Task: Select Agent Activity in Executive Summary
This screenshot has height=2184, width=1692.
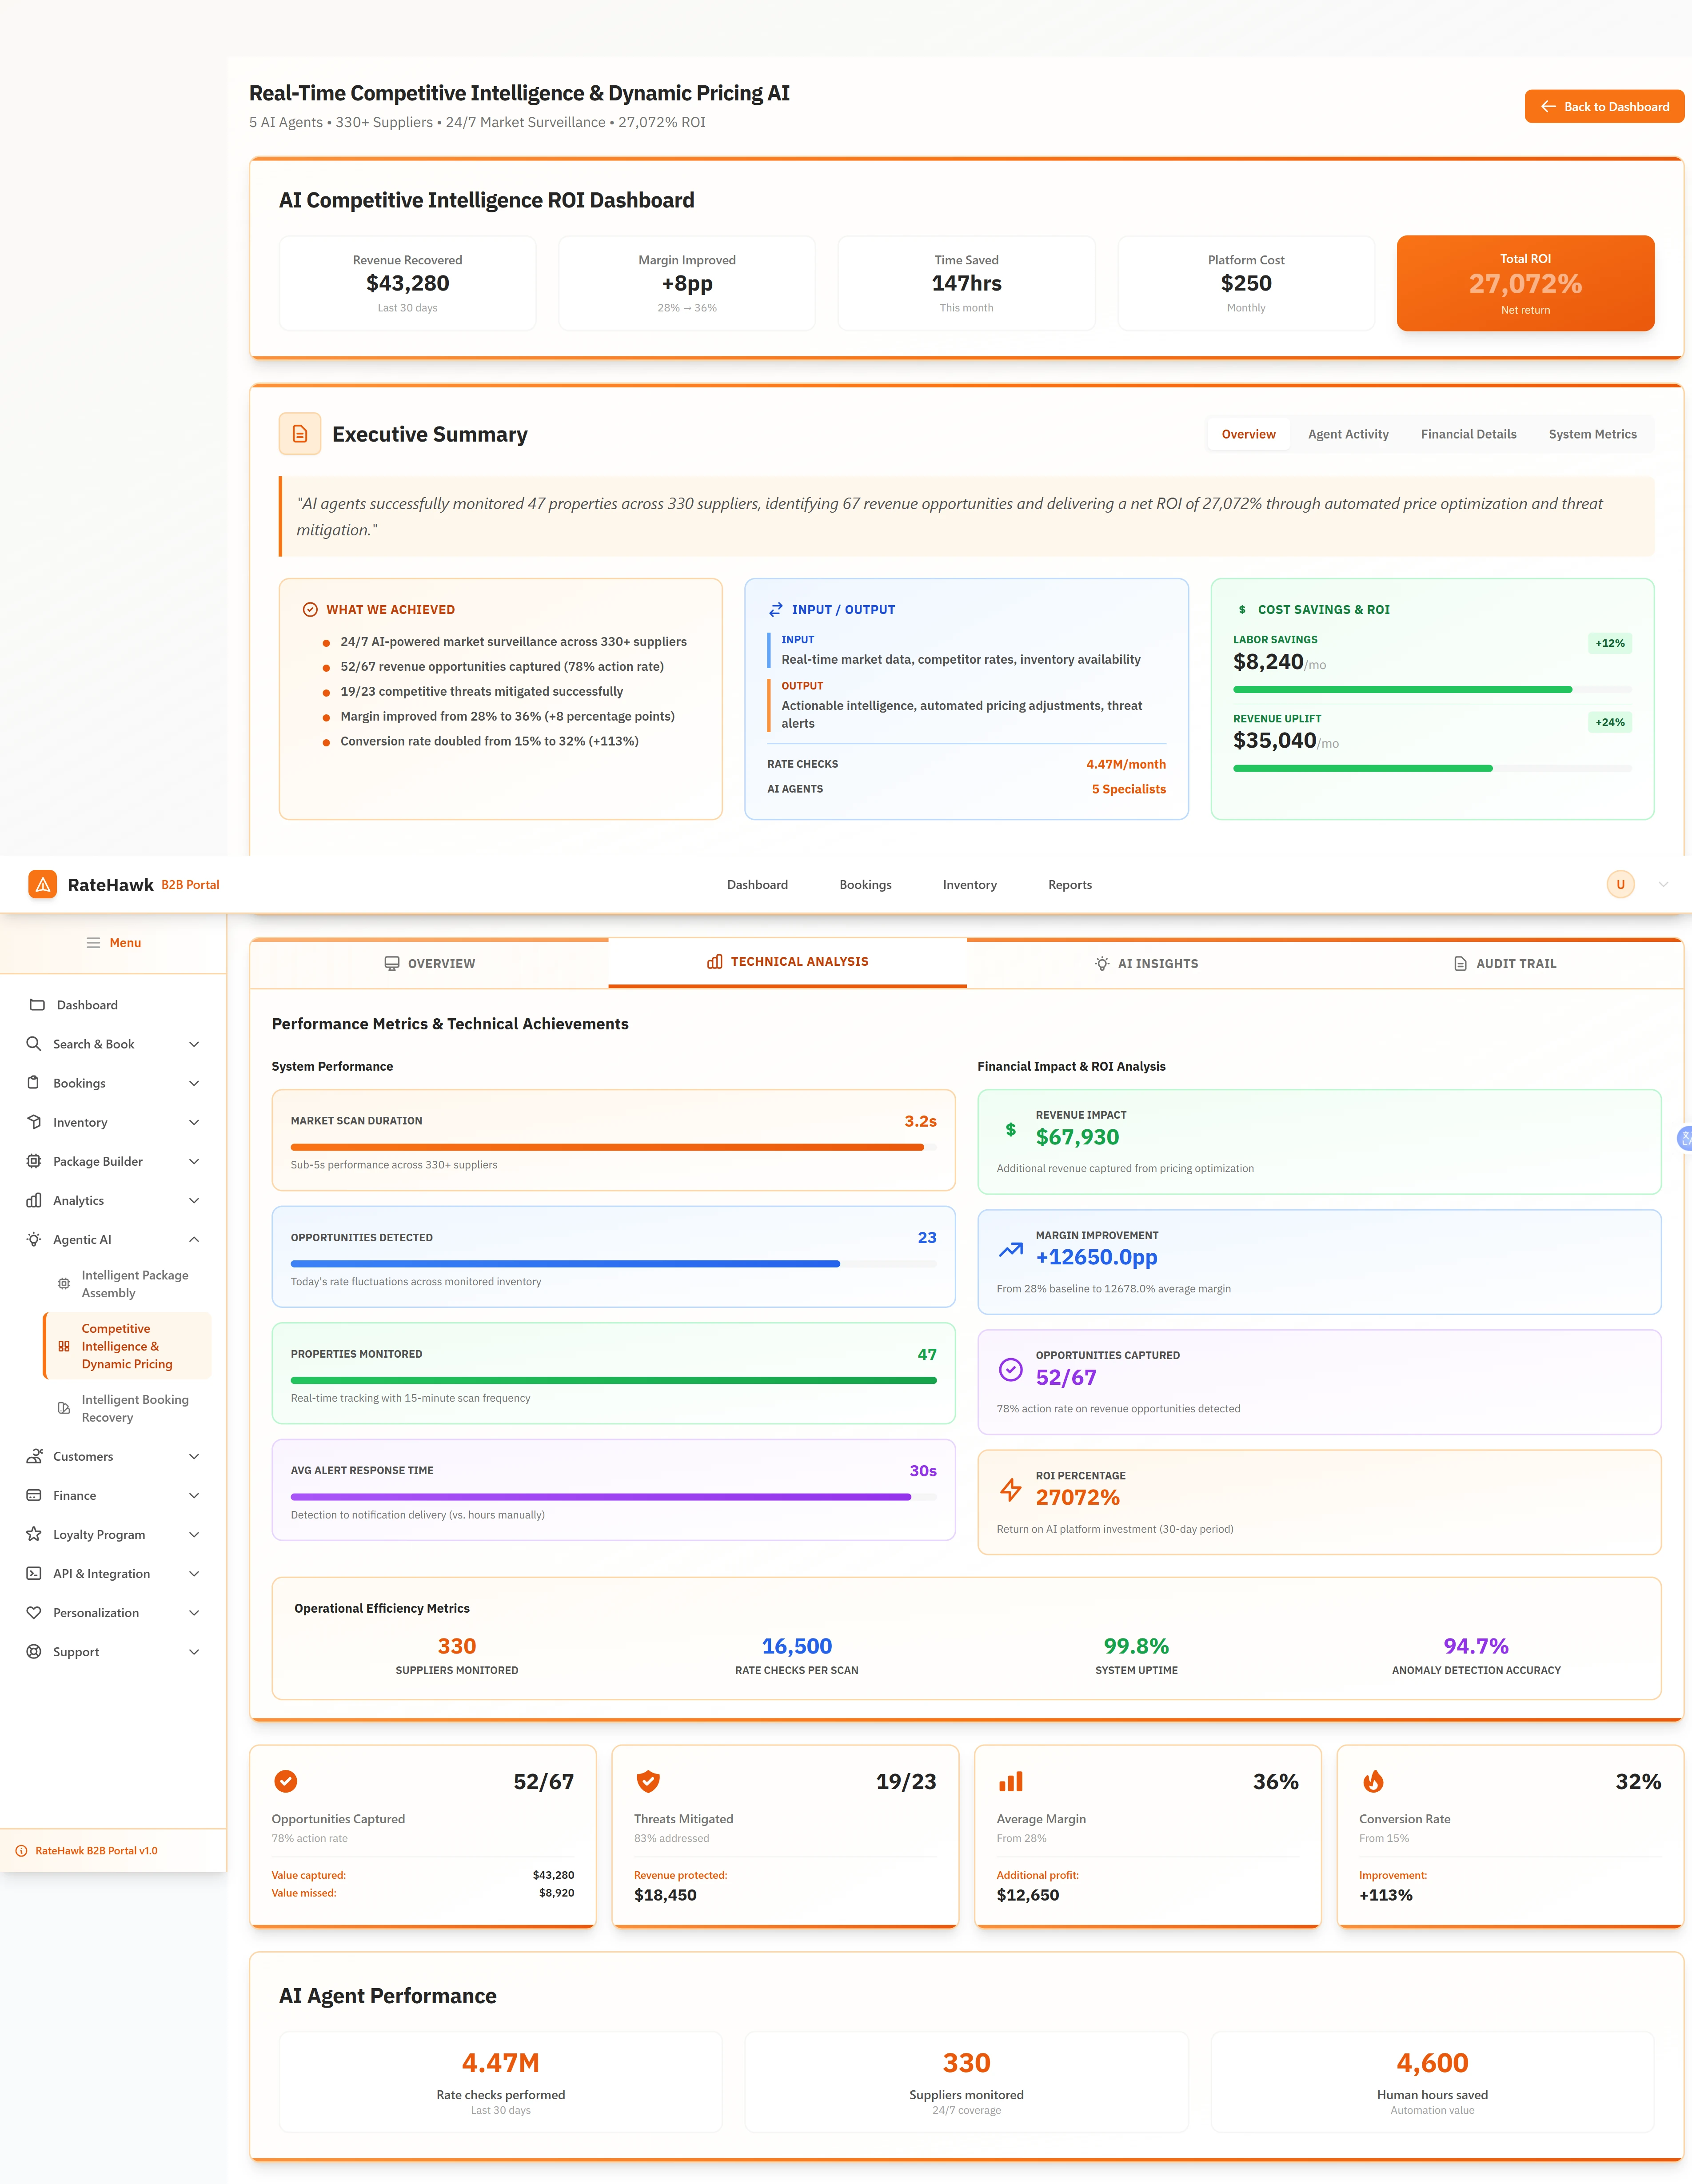Action: pyautogui.click(x=1348, y=434)
